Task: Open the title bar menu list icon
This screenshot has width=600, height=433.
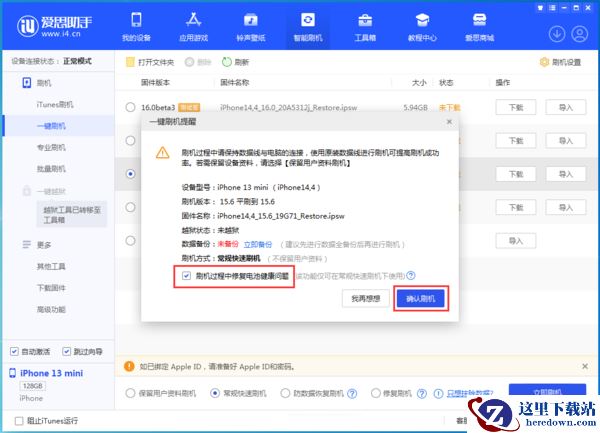Action: 552,8
